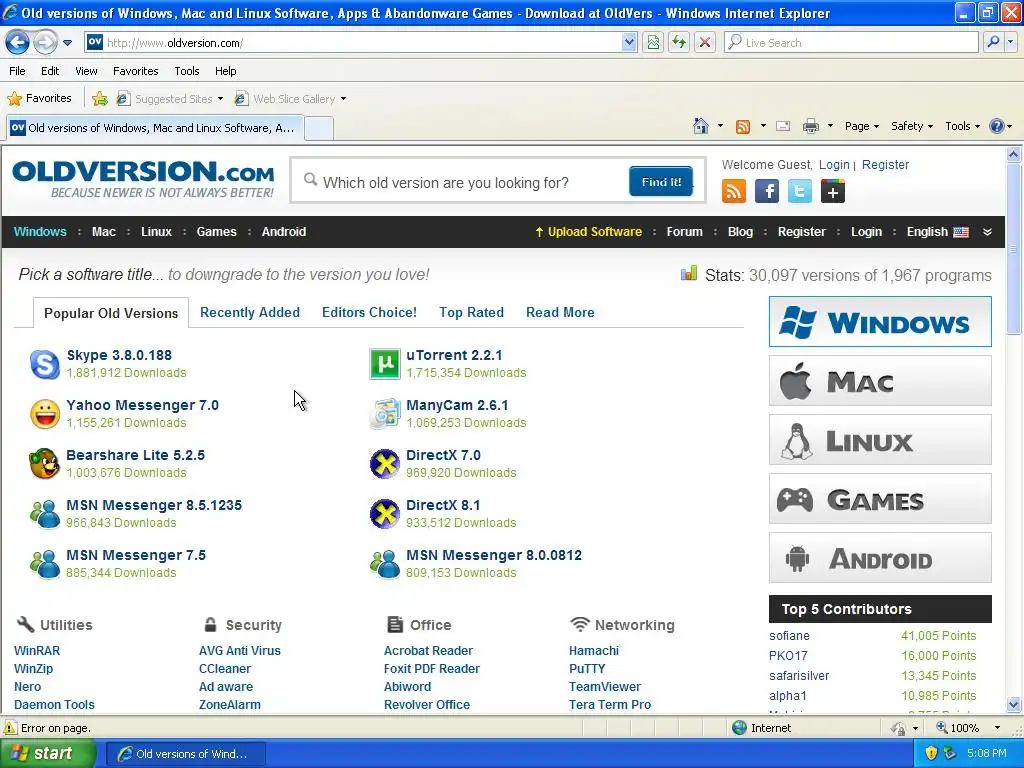This screenshot has height=768, width=1024.
Task: Click the new blank tab button
Action: click(x=319, y=128)
